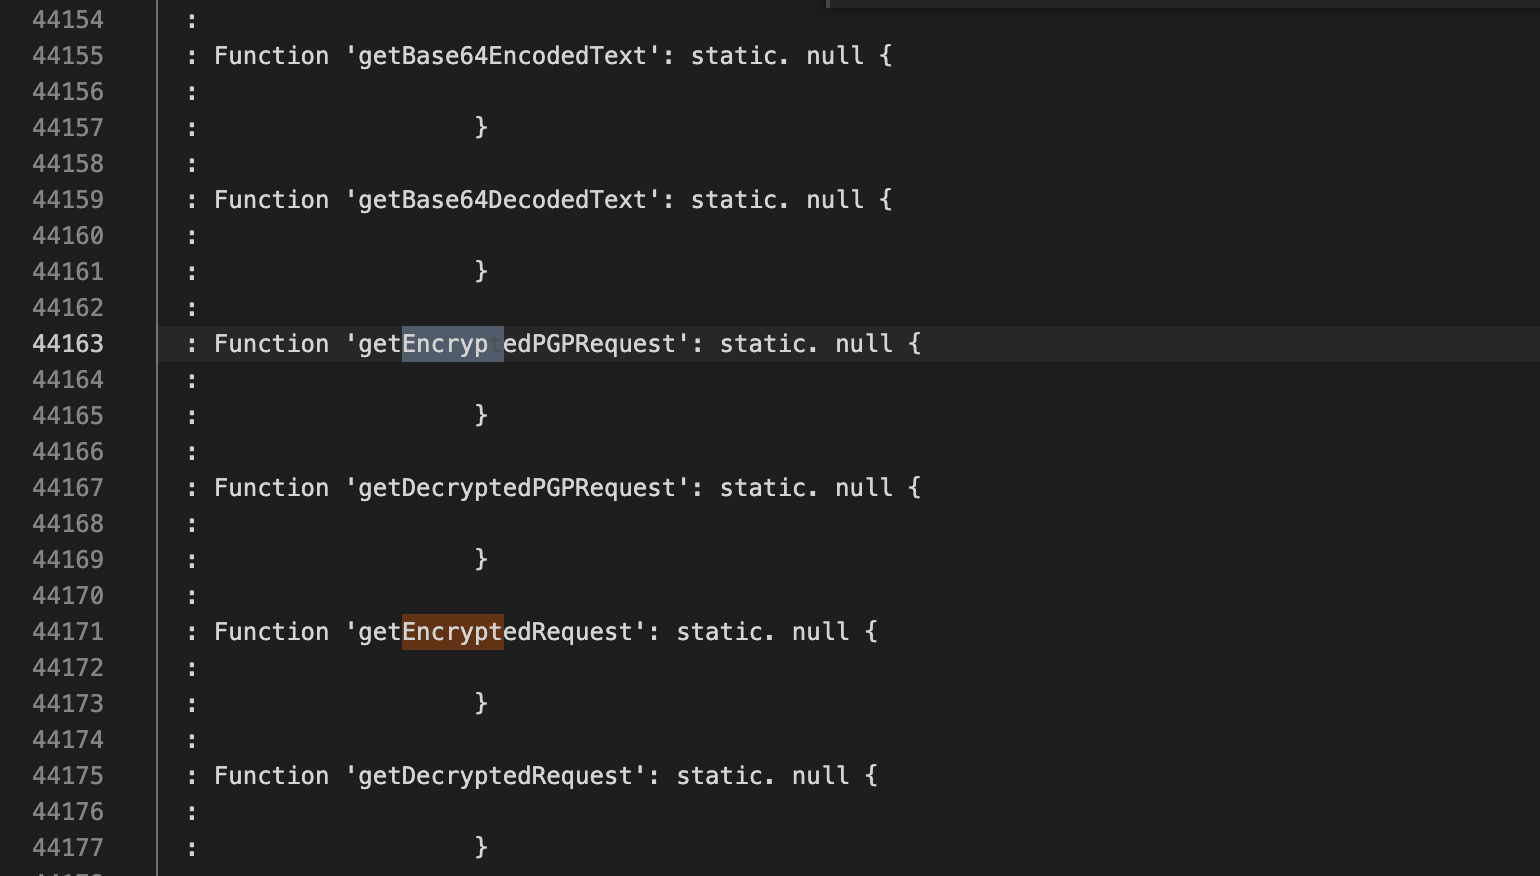Click the orange-highlighted 'Encrypt' match in getEncryptedRequest
Image resolution: width=1540 pixels, height=876 pixels.
[x=452, y=632]
